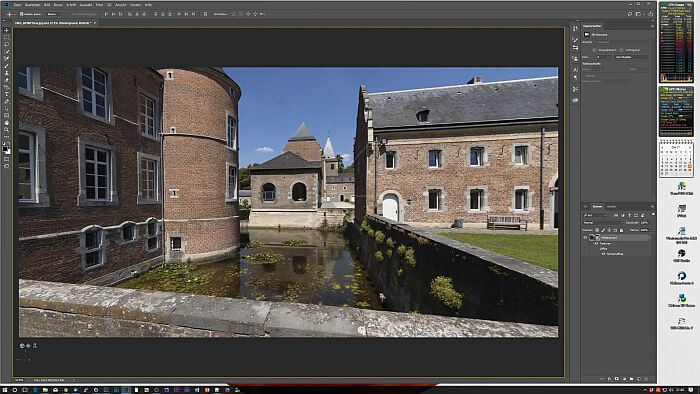Select the Rectangular Marquee tool
This screenshot has width=700, height=394.
(6, 37)
